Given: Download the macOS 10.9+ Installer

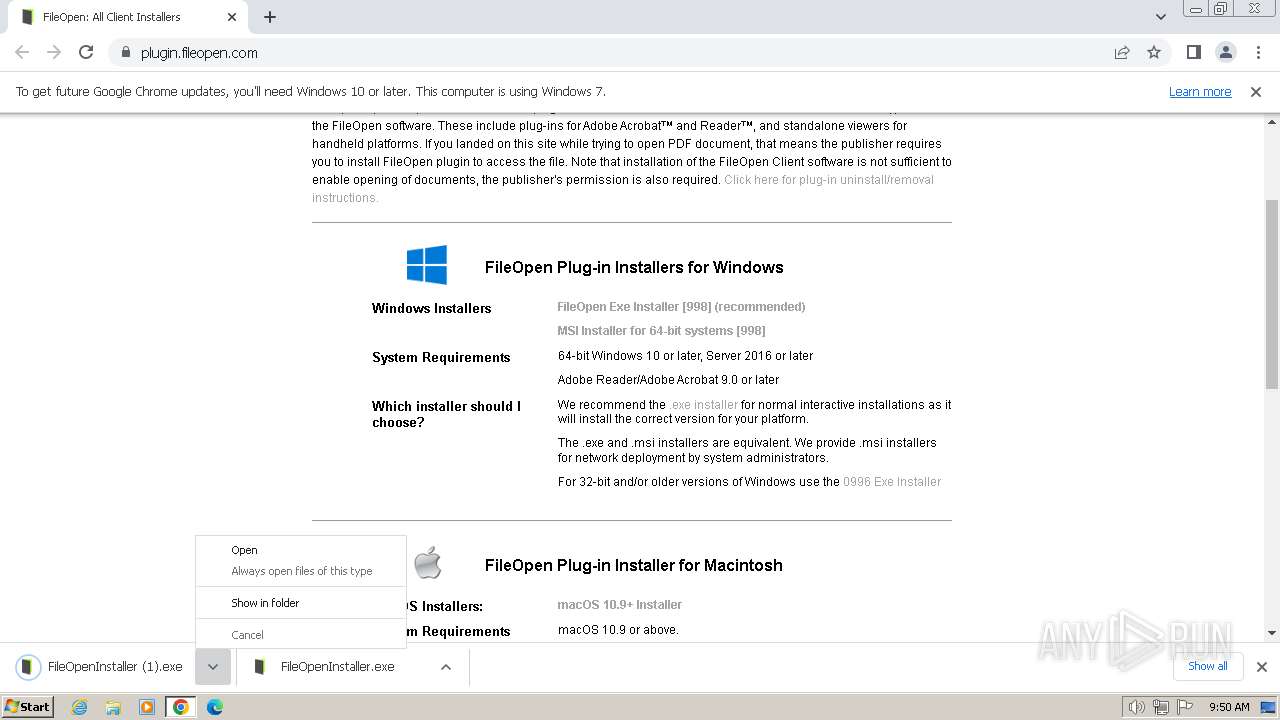Looking at the screenshot, I should pos(620,605).
